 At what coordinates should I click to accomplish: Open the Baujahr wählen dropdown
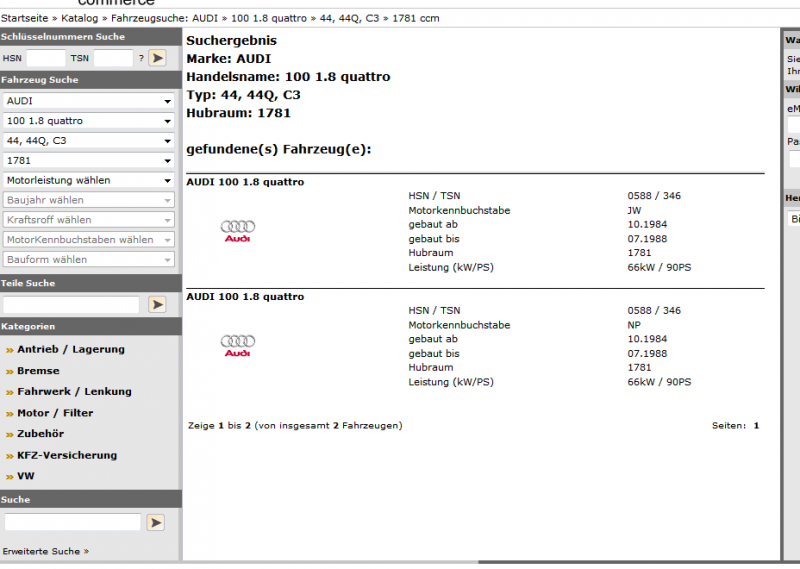point(89,200)
